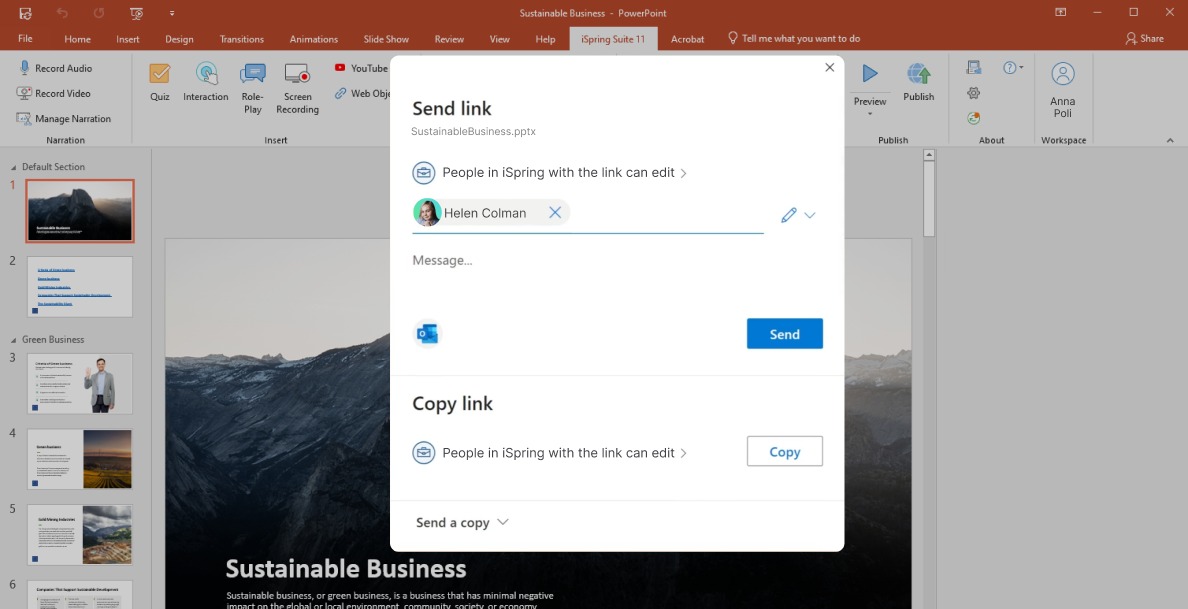Image resolution: width=1188 pixels, height=609 pixels.
Task: Insert a Web Object
Action: coord(362,93)
